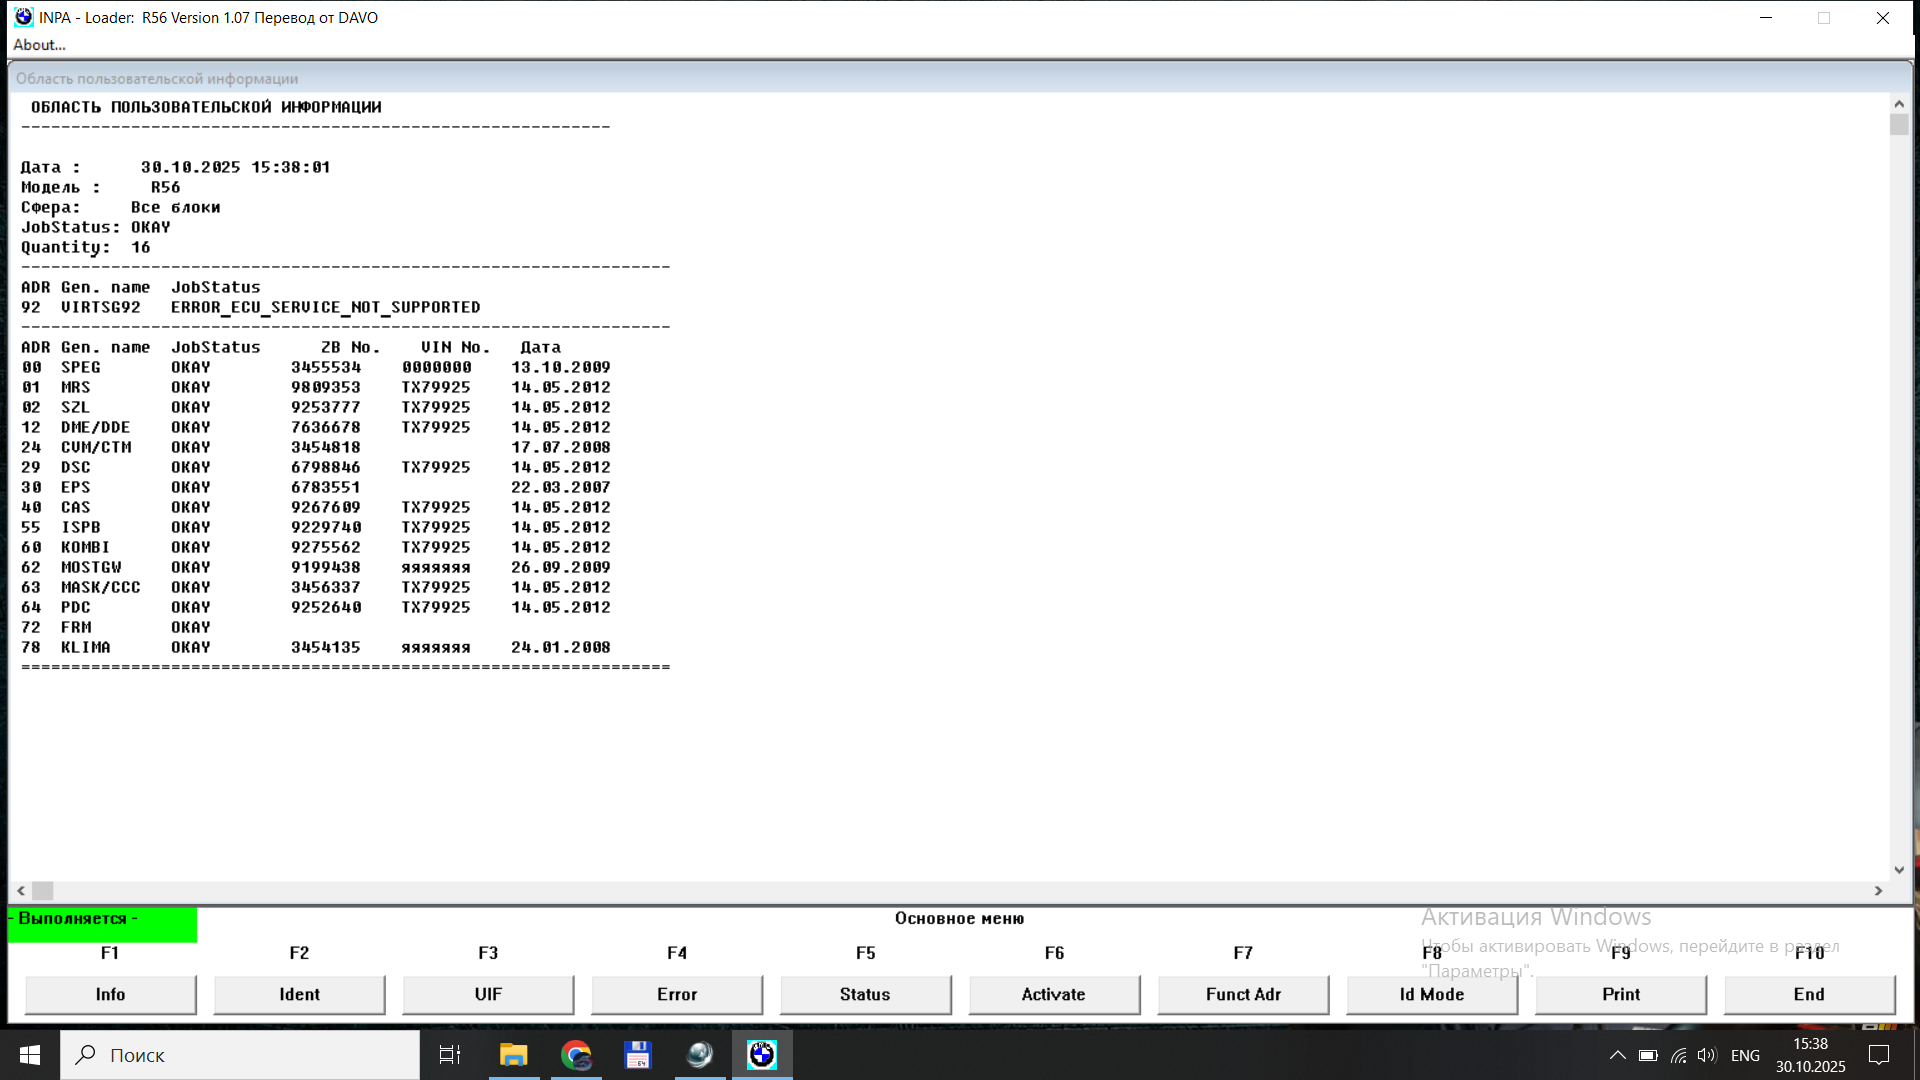
Task: Click the Id Mode button
Action: click(1431, 994)
